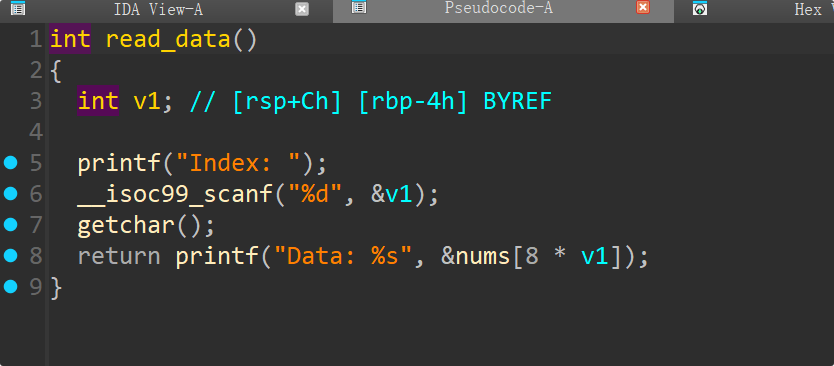Toggle breakpoint dot on line 7
This screenshot has width=834, height=366.
point(11,224)
